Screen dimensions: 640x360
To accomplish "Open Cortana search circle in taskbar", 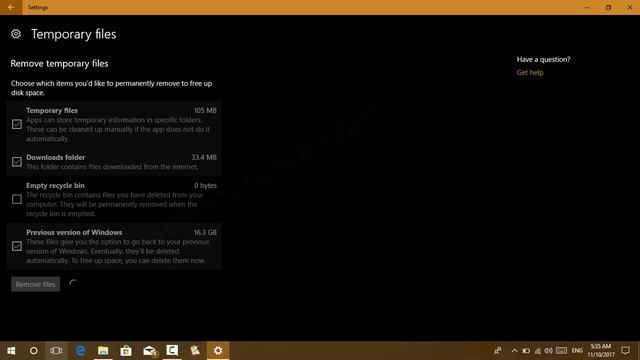I will pyautogui.click(x=33, y=351).
